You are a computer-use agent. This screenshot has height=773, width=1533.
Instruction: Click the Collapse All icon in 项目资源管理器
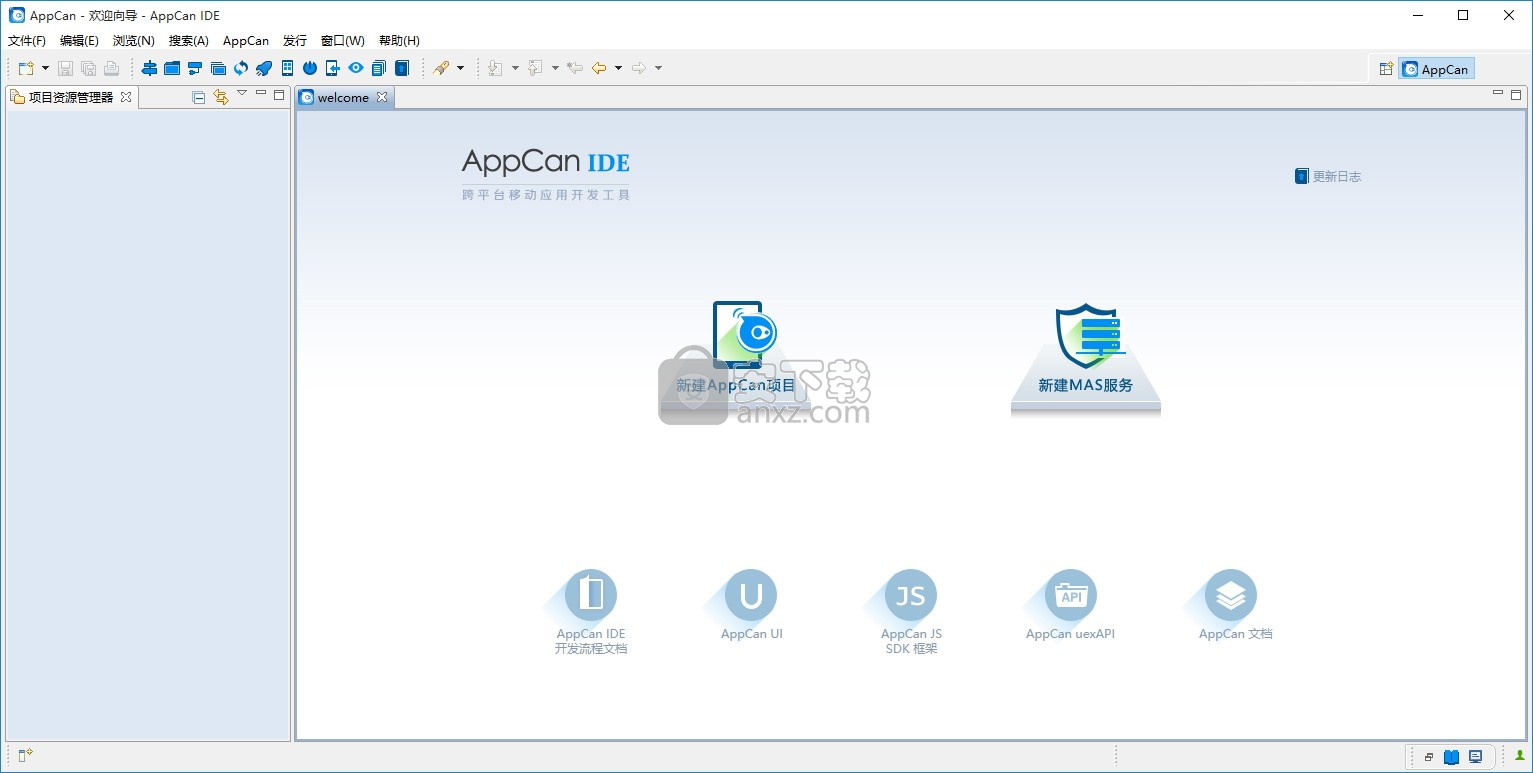[198, 97]
